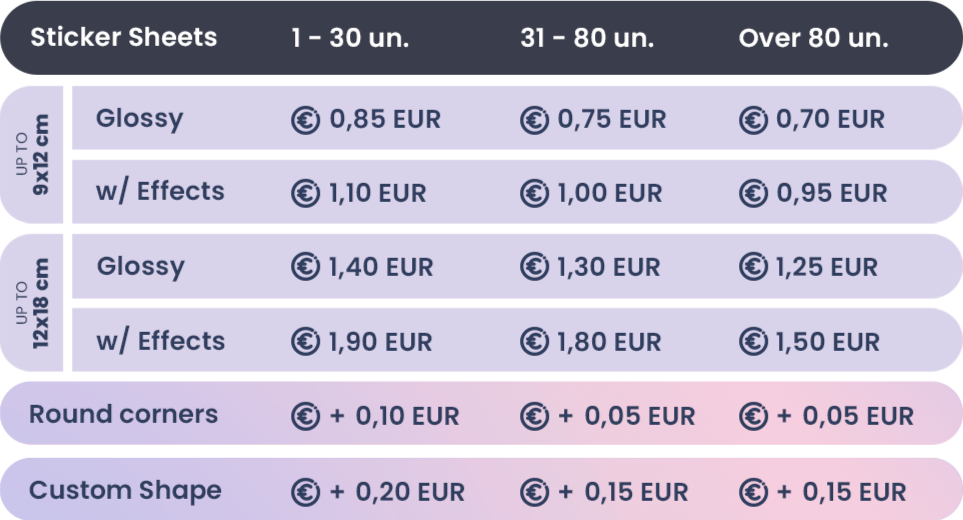Image resolution: width=963 pixels, height=520 pixels.
Task: Click euro icon next to 1,40 EUR
Action: coord(305,267)
